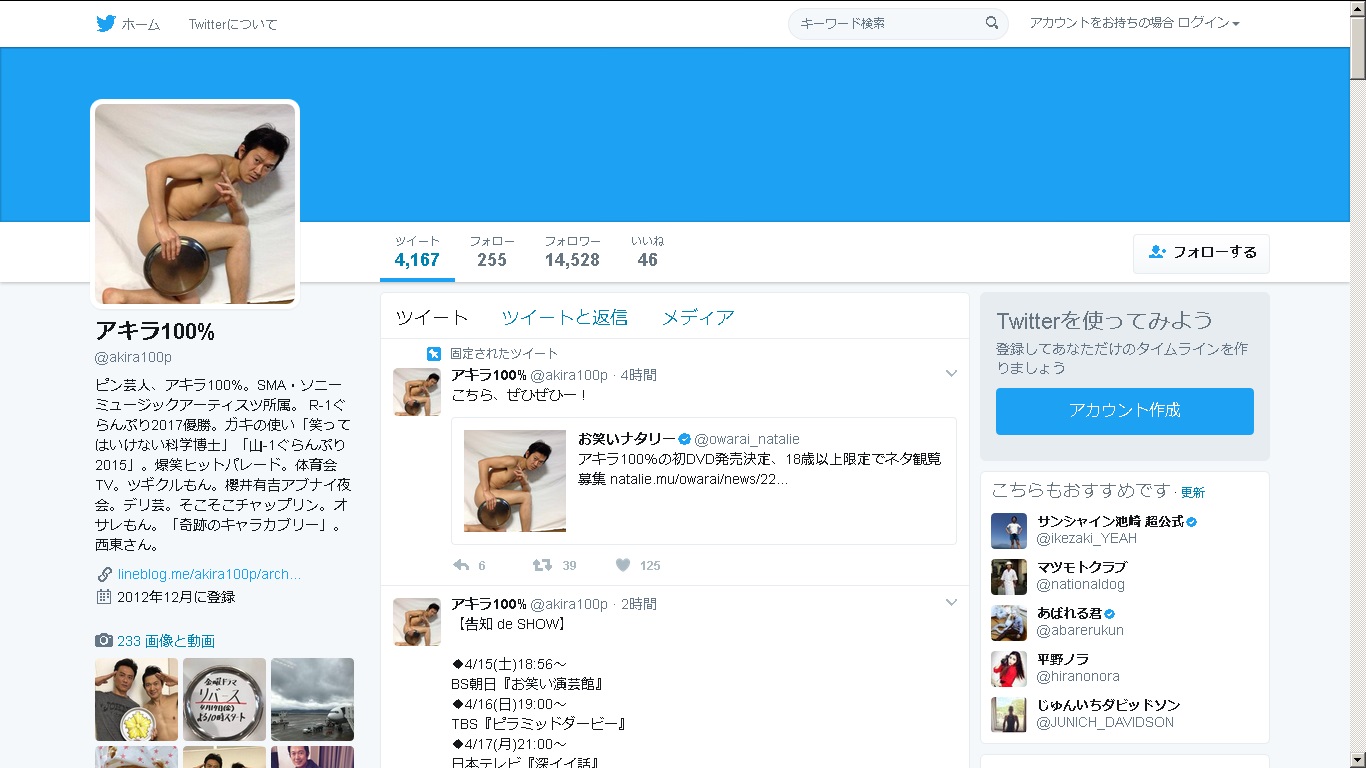Open the pinned tweet's chevron options menu
The width and height of the screenshot is (1366, 768).
click(951, 374)
